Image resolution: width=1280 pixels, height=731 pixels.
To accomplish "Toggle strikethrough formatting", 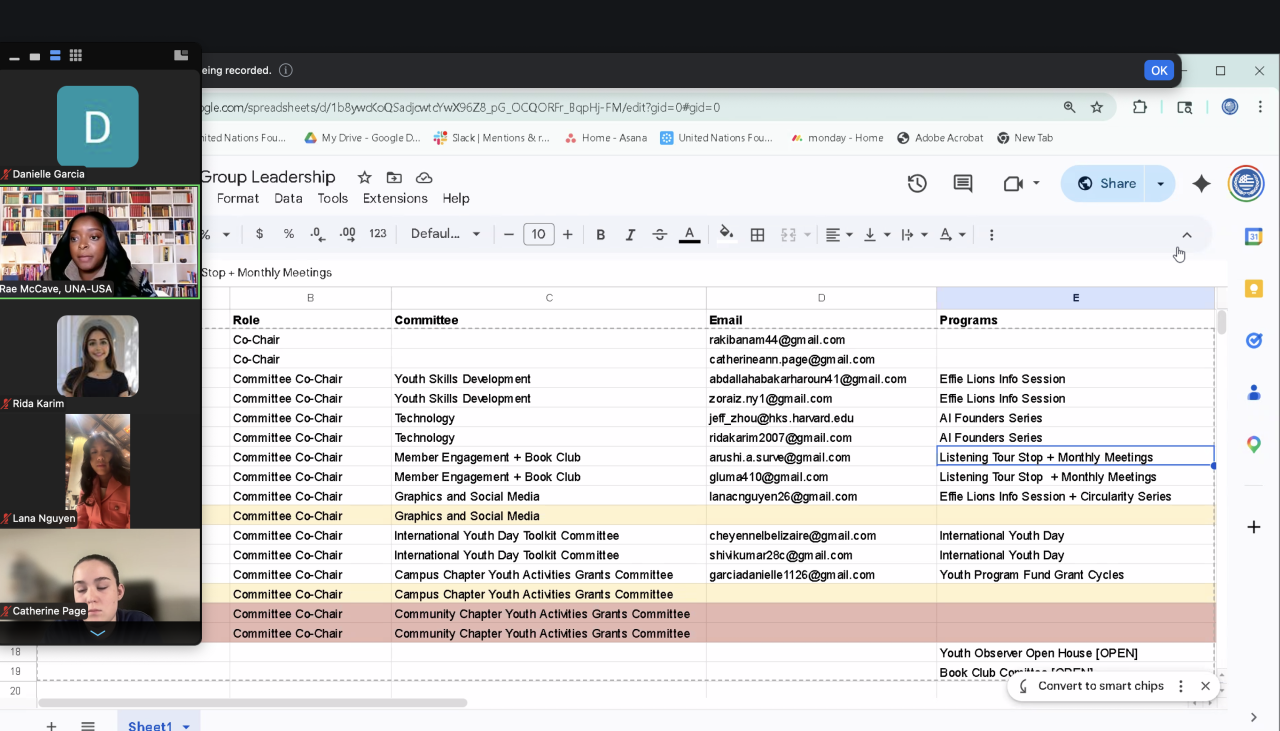I will 659,234.
